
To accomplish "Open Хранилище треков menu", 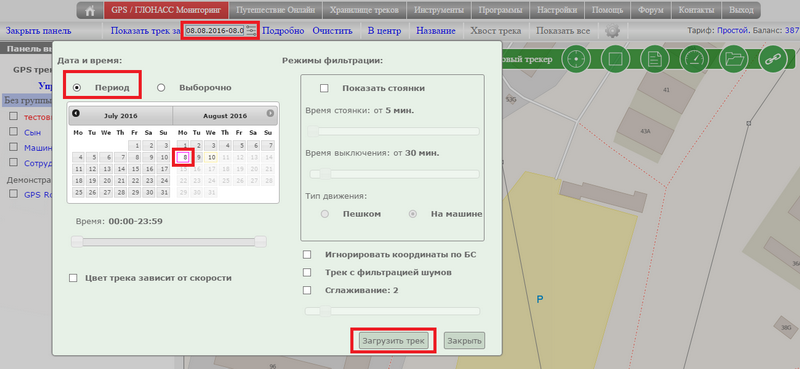I will coord(363,10).
